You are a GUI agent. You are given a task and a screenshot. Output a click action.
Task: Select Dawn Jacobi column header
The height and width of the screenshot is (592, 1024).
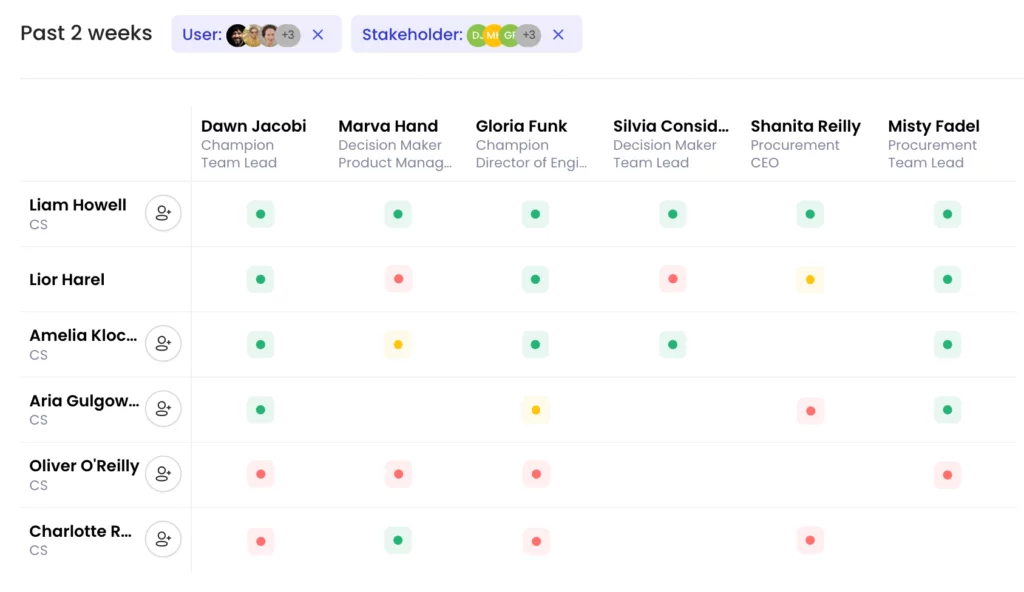click(x=253, y=126)
